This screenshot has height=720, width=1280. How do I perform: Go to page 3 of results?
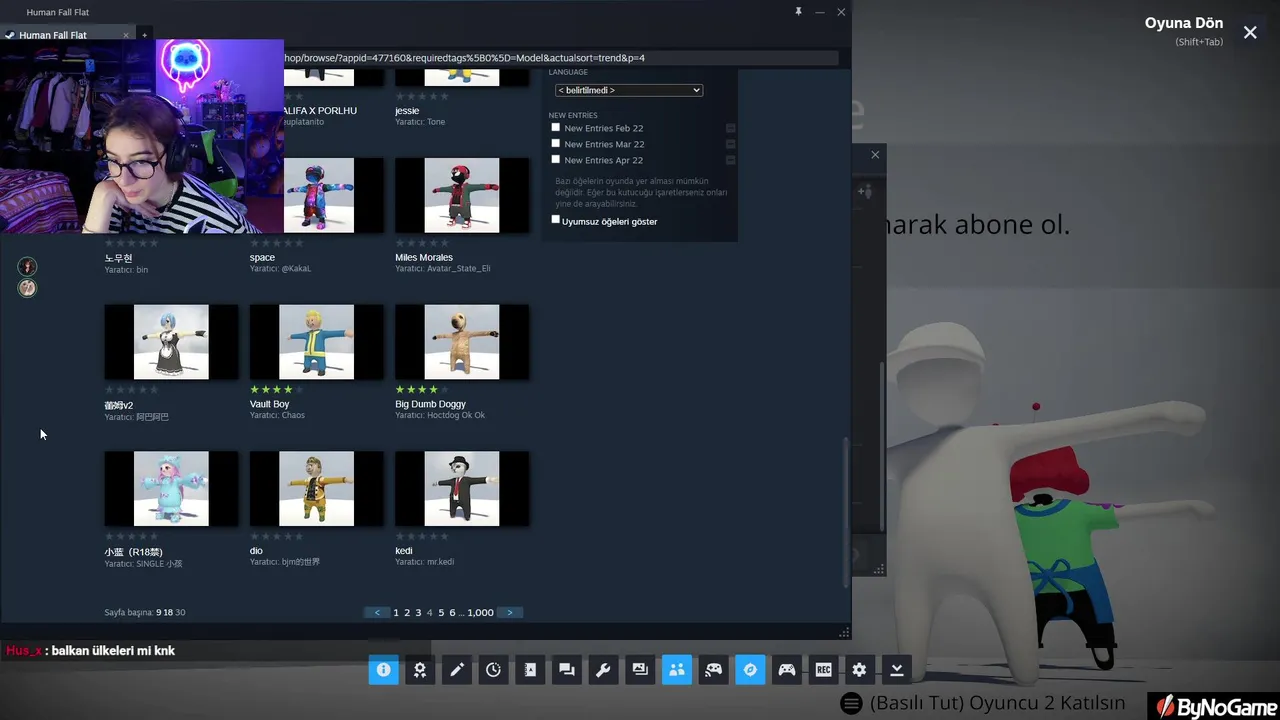tap(418, 612)
